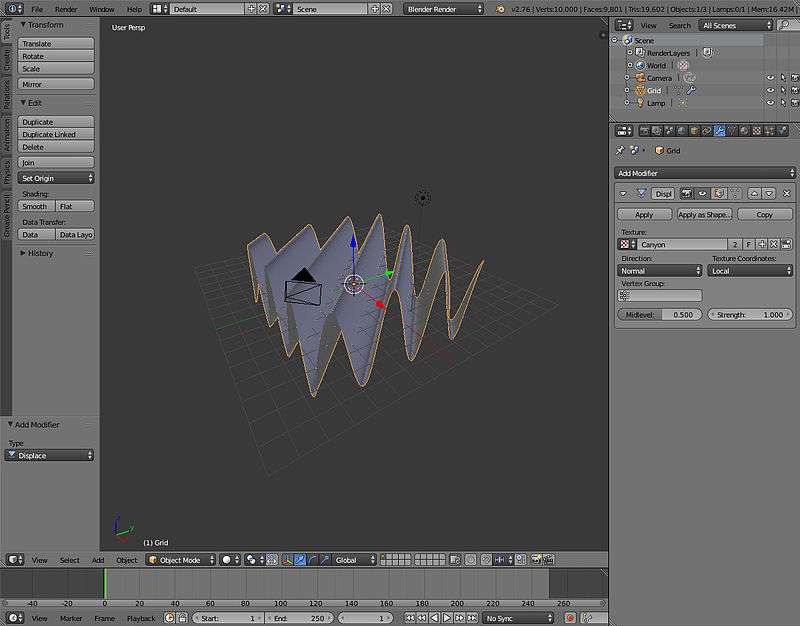Unlink the Canyon texture with its X icon
The height and width of the screenshot is (626, 800).
coord(774,244)
